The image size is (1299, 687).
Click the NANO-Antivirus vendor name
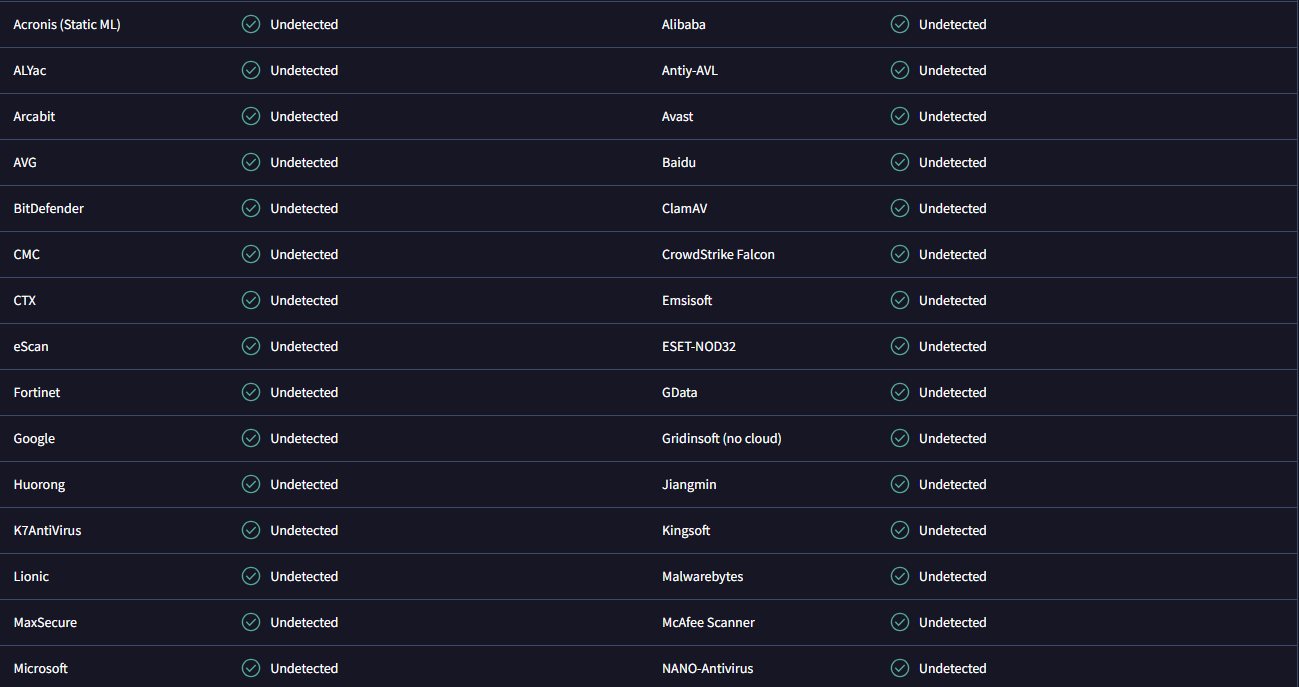pos(707,668)
